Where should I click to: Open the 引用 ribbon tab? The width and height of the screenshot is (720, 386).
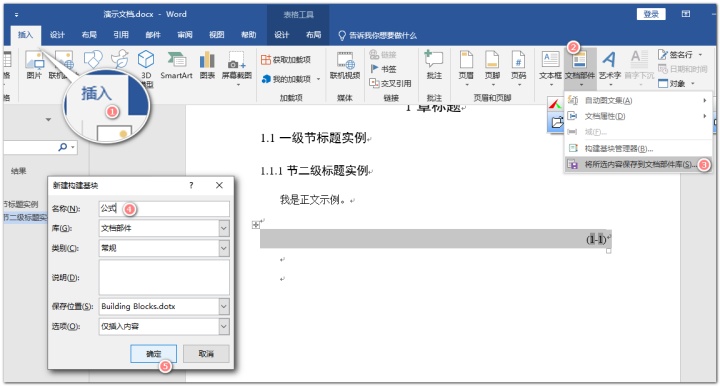[x=121, y=35]
